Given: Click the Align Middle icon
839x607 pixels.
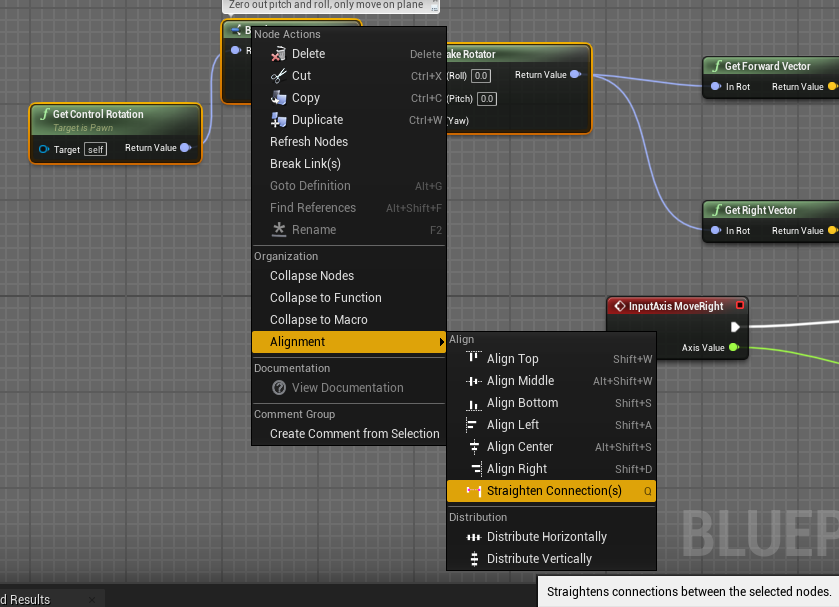Looking at the screenshot, I should (474, 381).
